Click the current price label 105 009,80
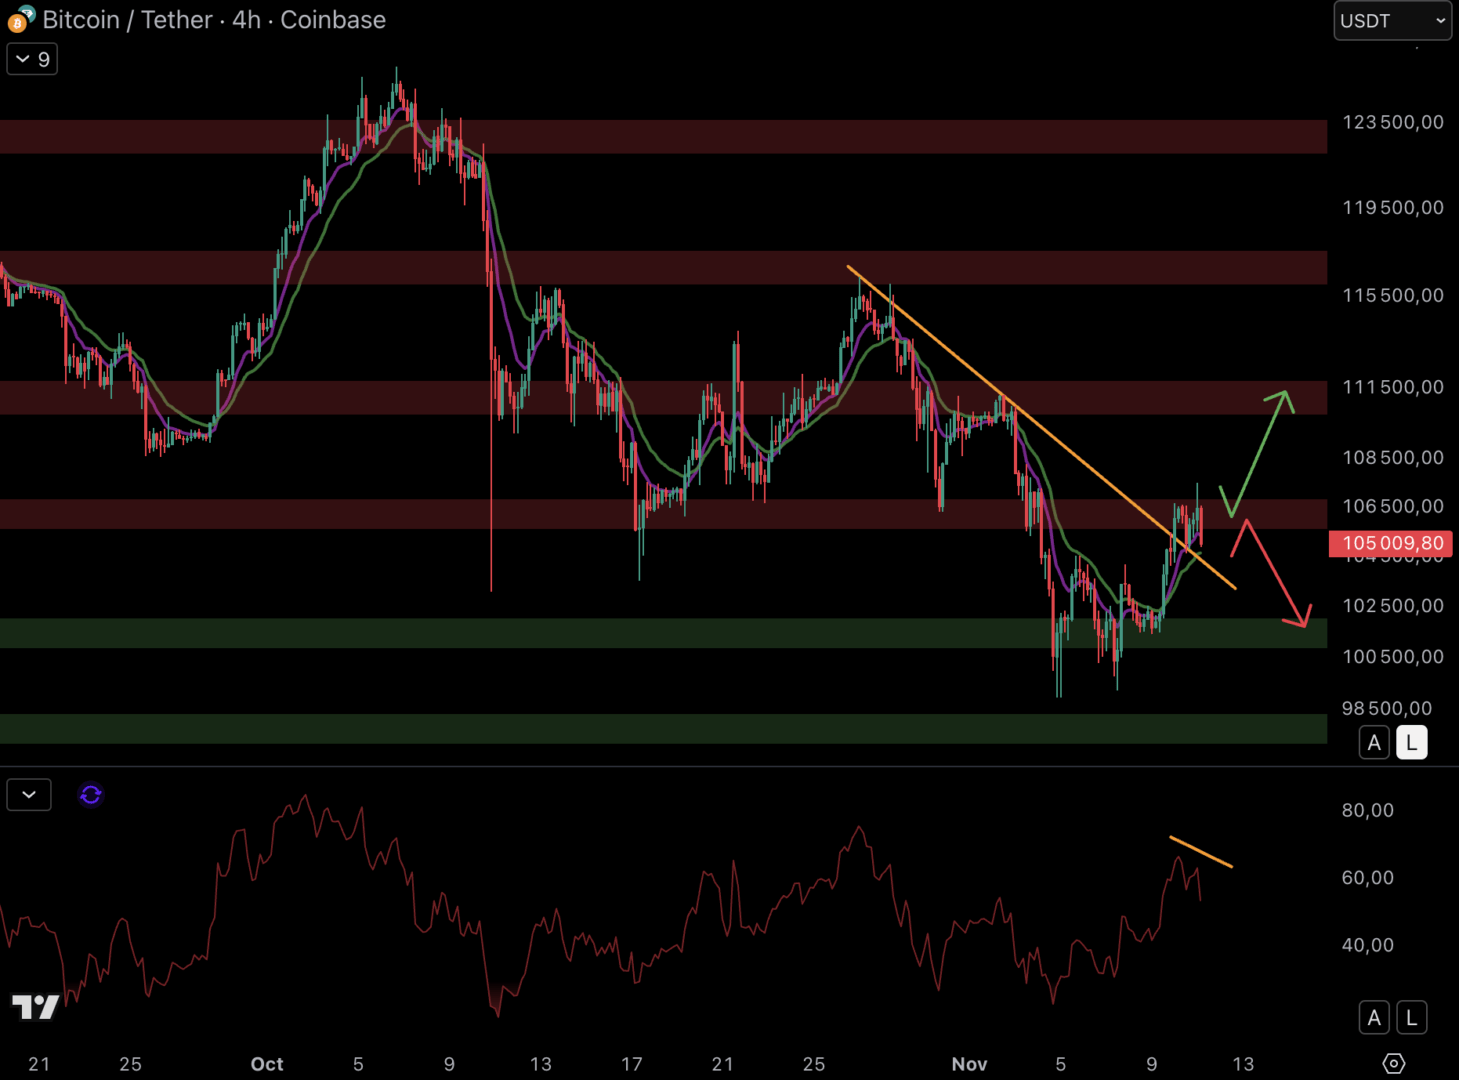The width and height of the screenshot is (1459, 1080). point(1391,543)
